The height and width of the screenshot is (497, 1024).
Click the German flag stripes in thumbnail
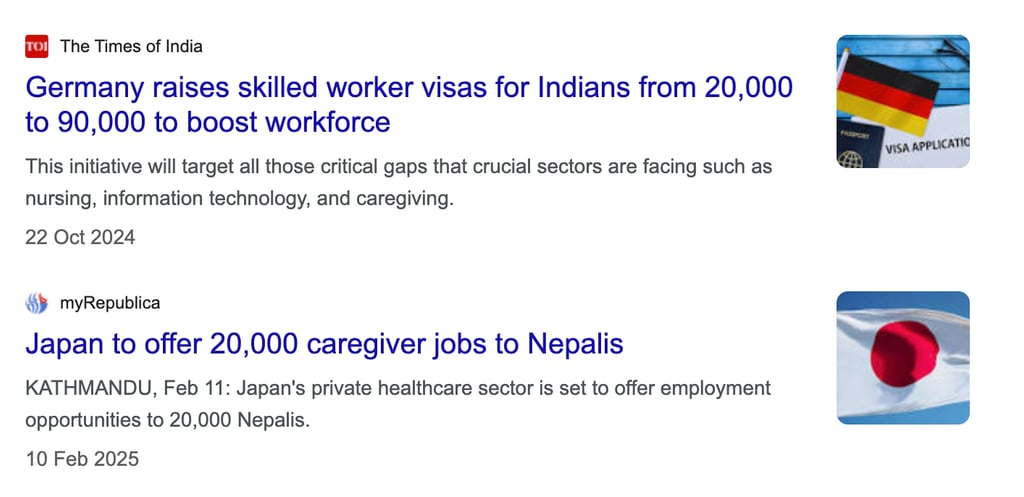(x=888, y=95)
